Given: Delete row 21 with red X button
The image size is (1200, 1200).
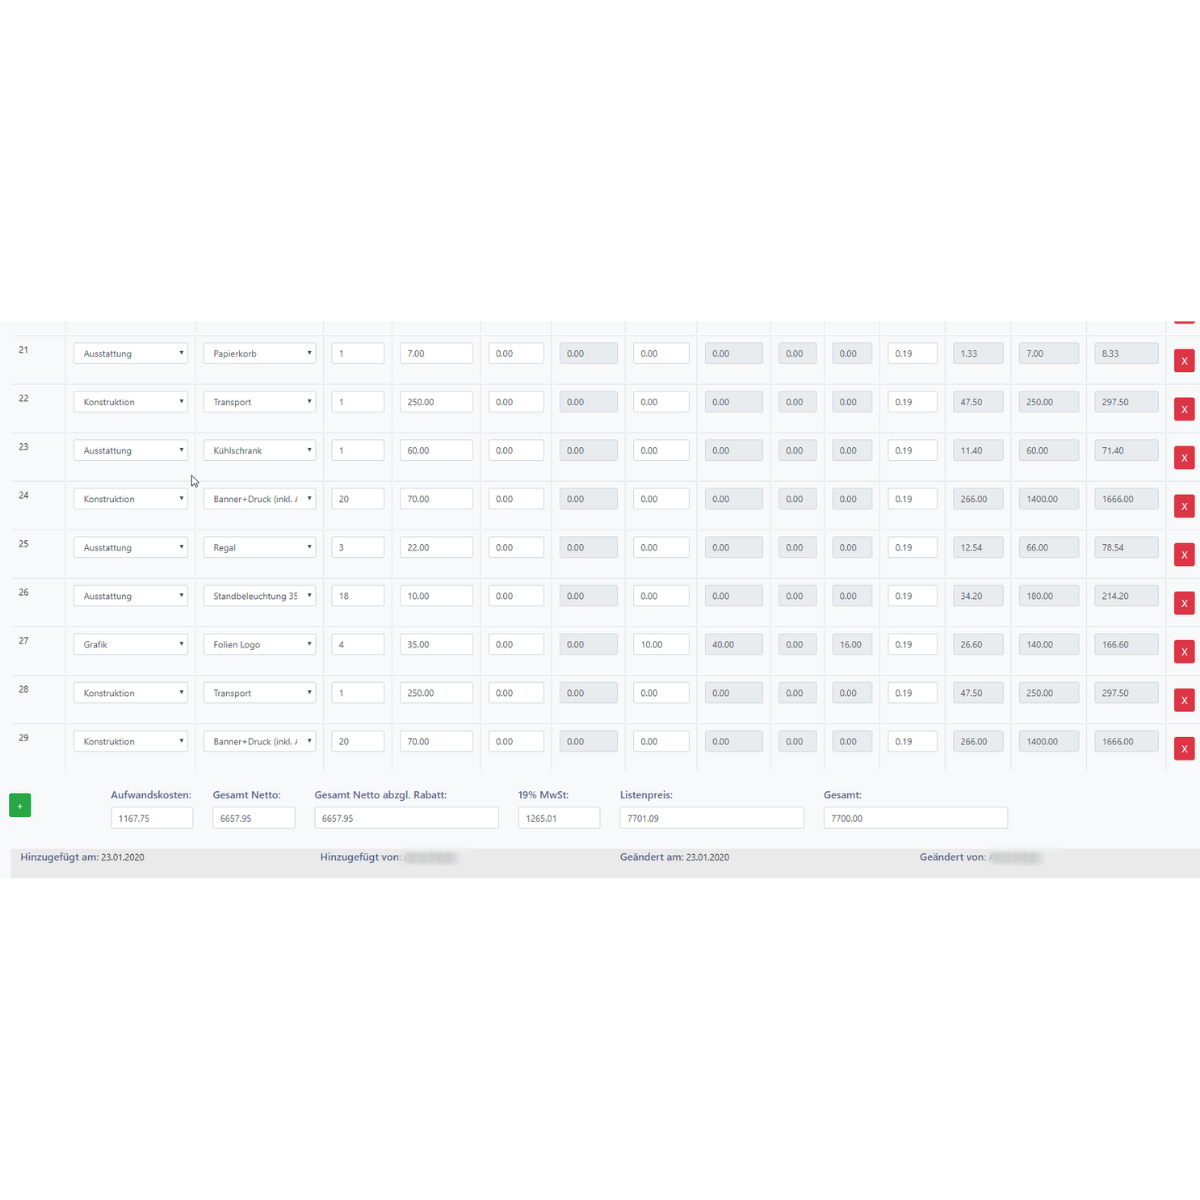Looking at the screenshot, I should [1183, 361].
